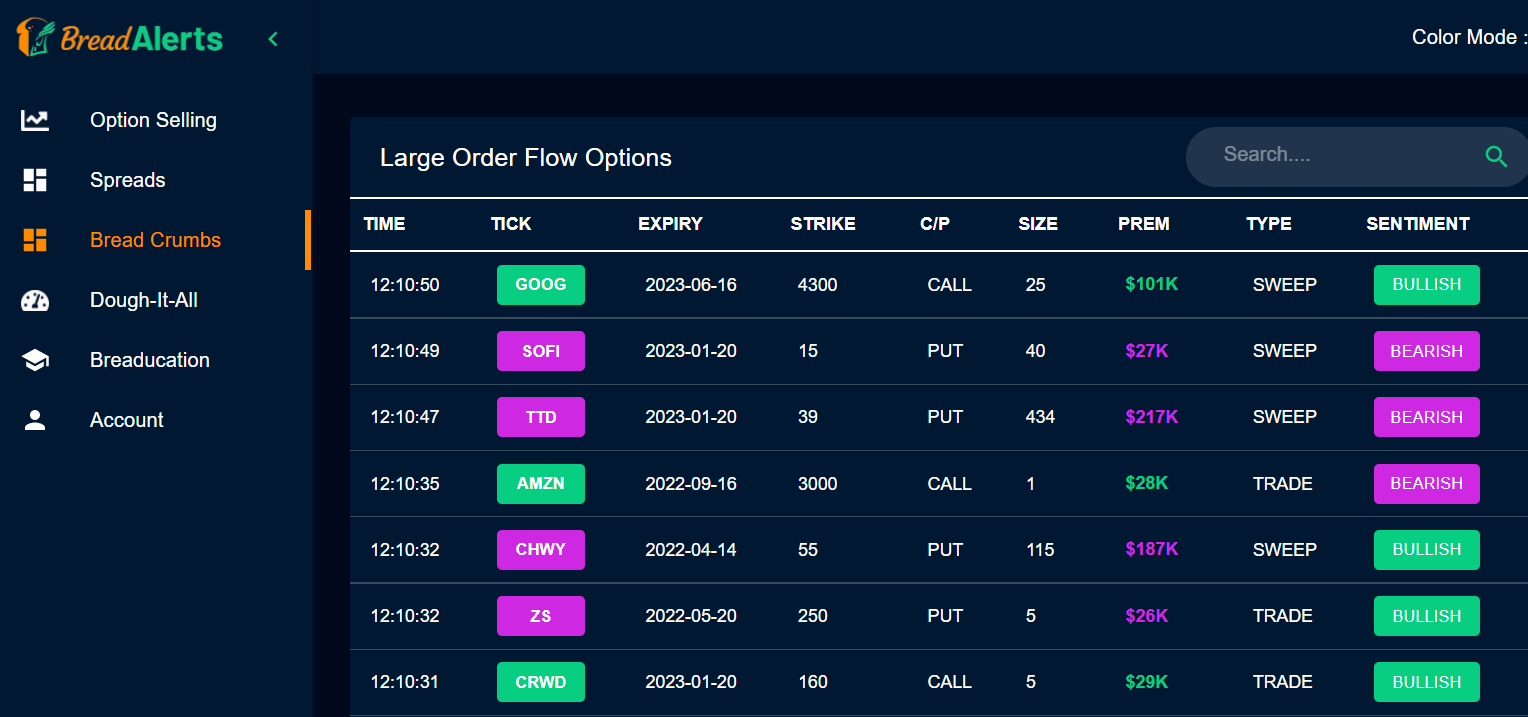This screenshot has width=1528, height=717.
Task: Click the Large Order Flow Options title
Action: (526, 158)
